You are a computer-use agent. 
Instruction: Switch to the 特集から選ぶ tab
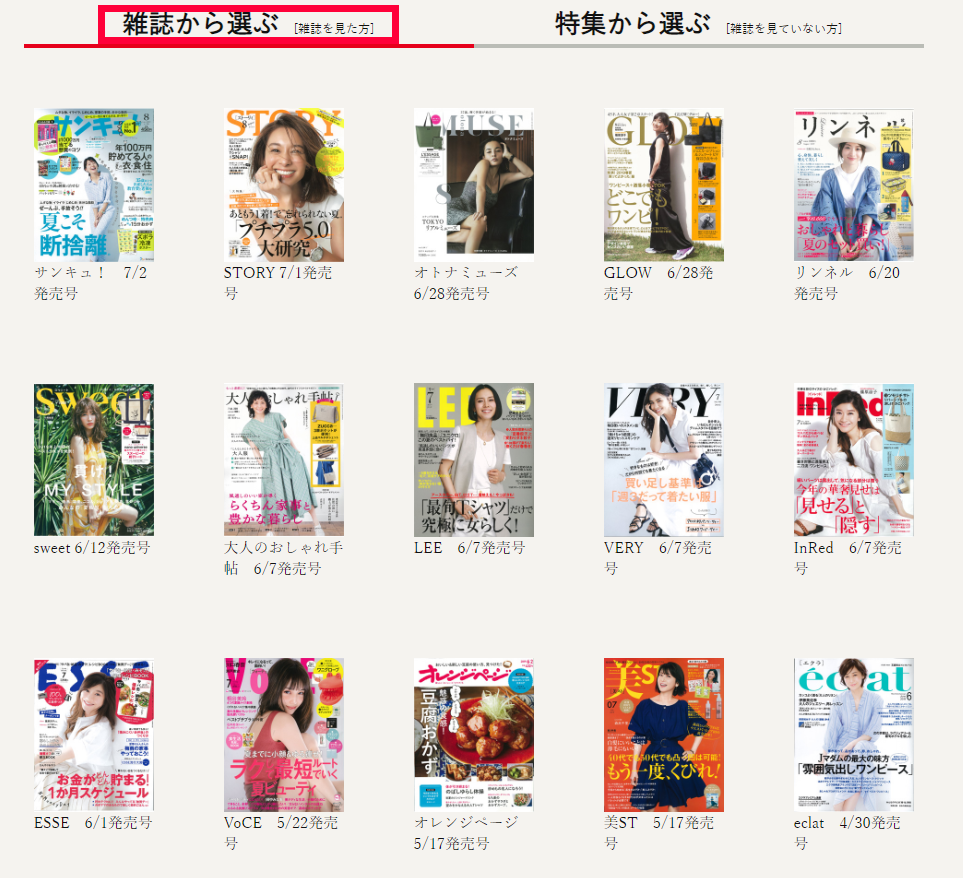(698, 25)
